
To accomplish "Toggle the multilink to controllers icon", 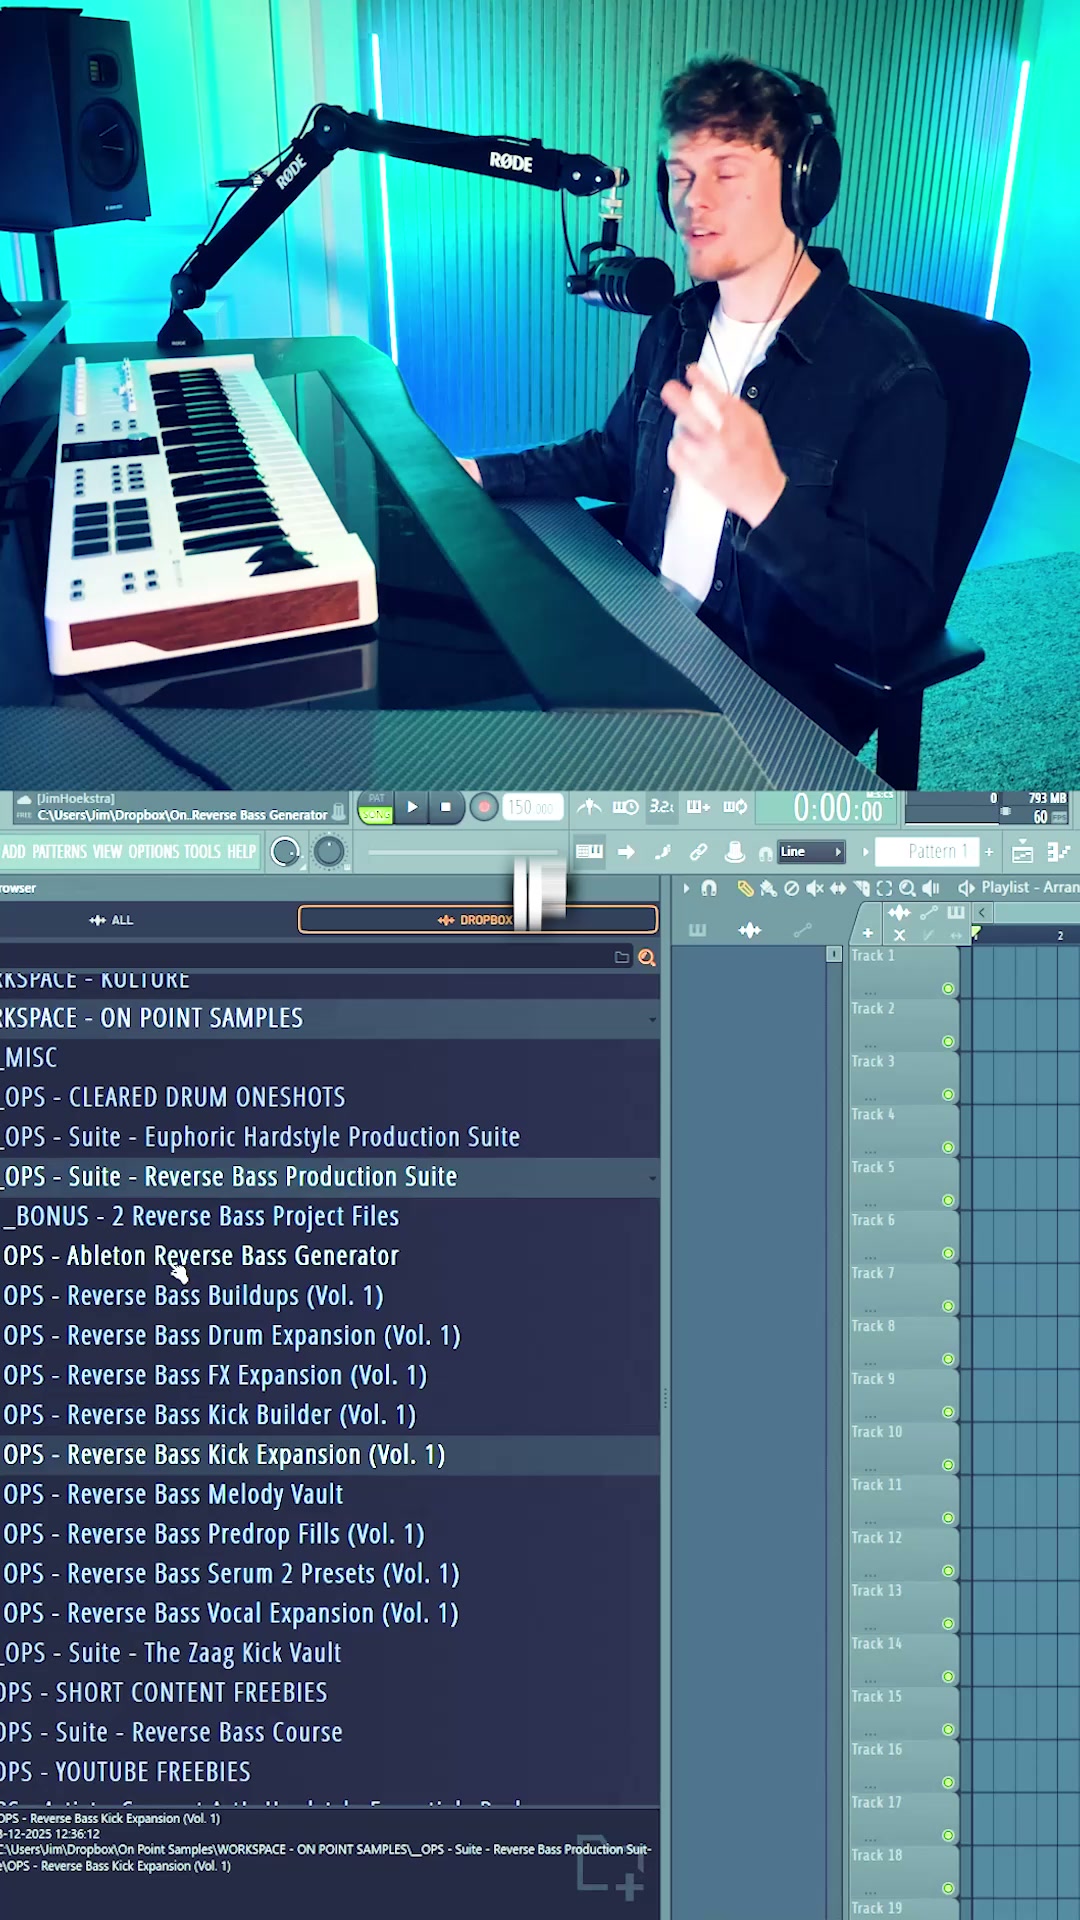I will pos(698,852).
